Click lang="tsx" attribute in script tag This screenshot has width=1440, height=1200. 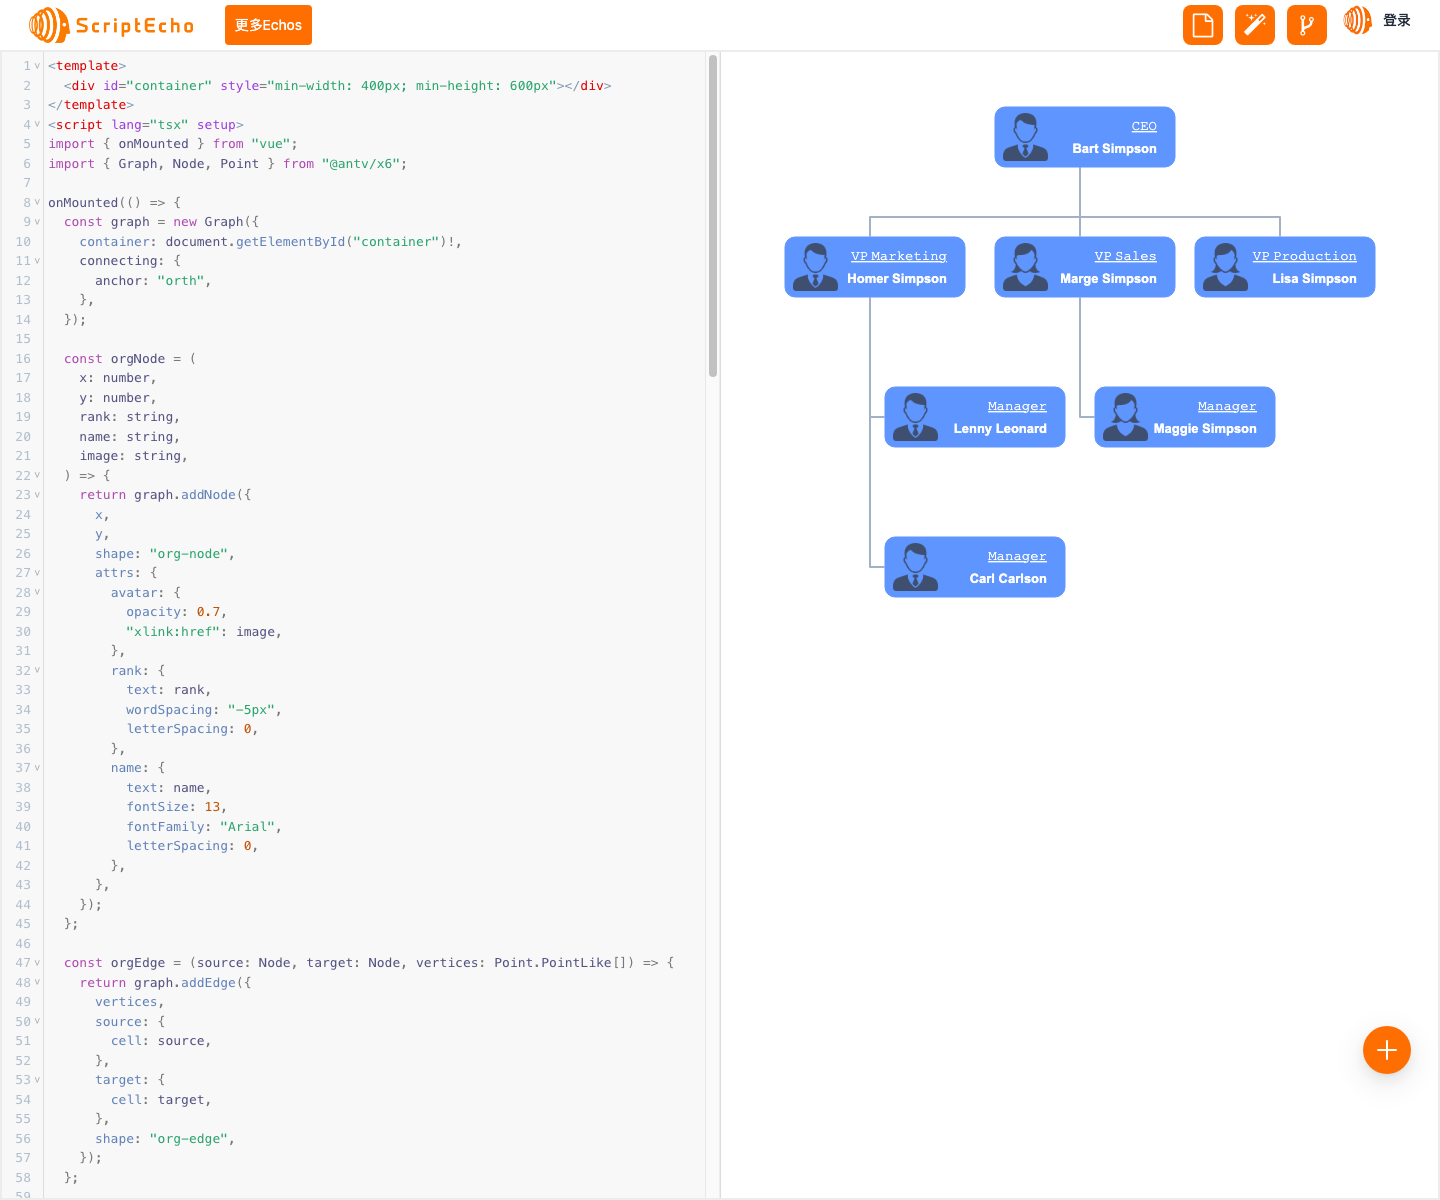point(150,125)
